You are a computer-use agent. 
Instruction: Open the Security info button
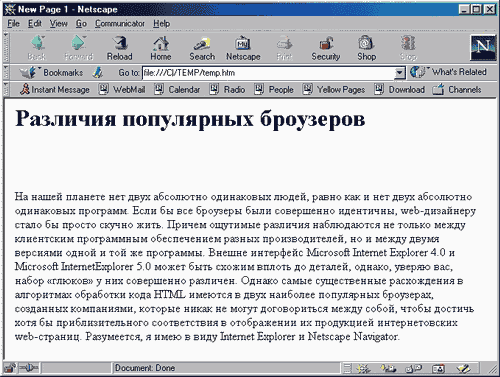pyautogui.click(x=326, y=48)
